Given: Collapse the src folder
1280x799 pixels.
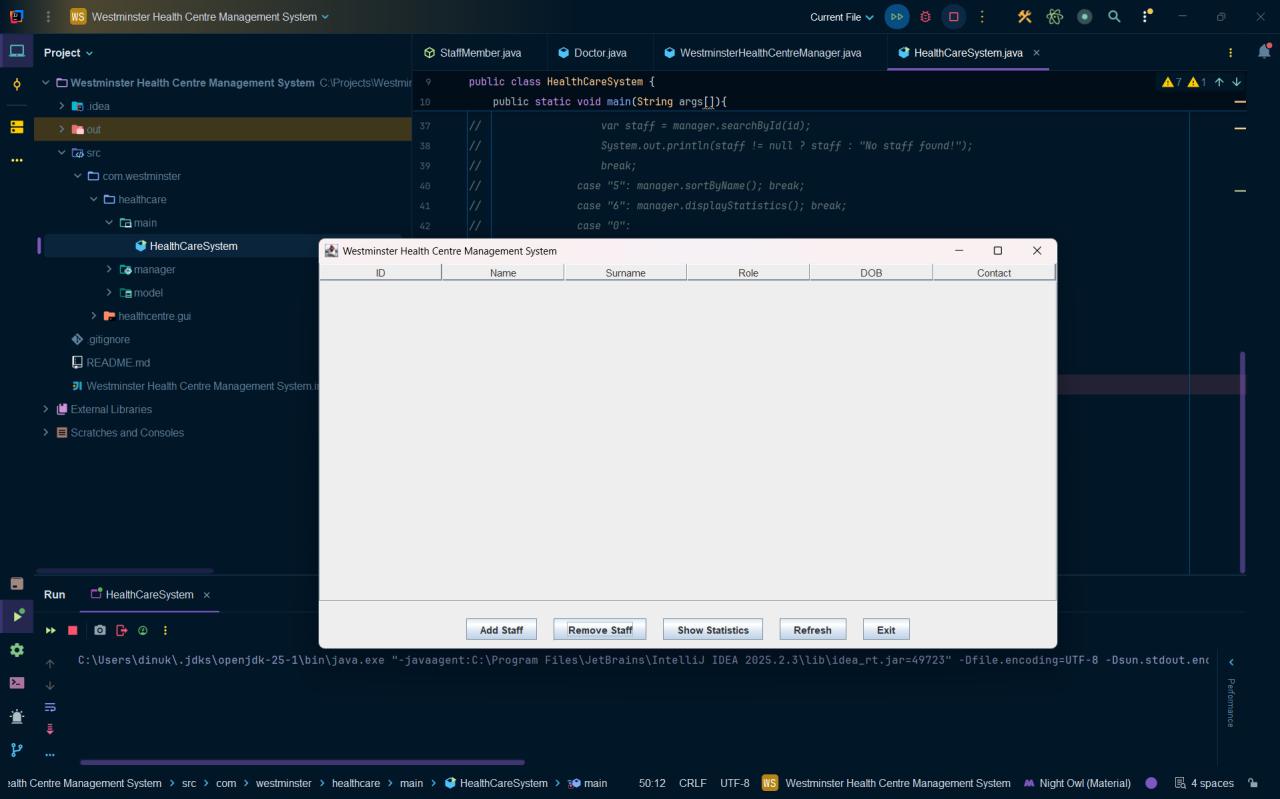Looking at the screenshot, I should [x=62, y=153].
